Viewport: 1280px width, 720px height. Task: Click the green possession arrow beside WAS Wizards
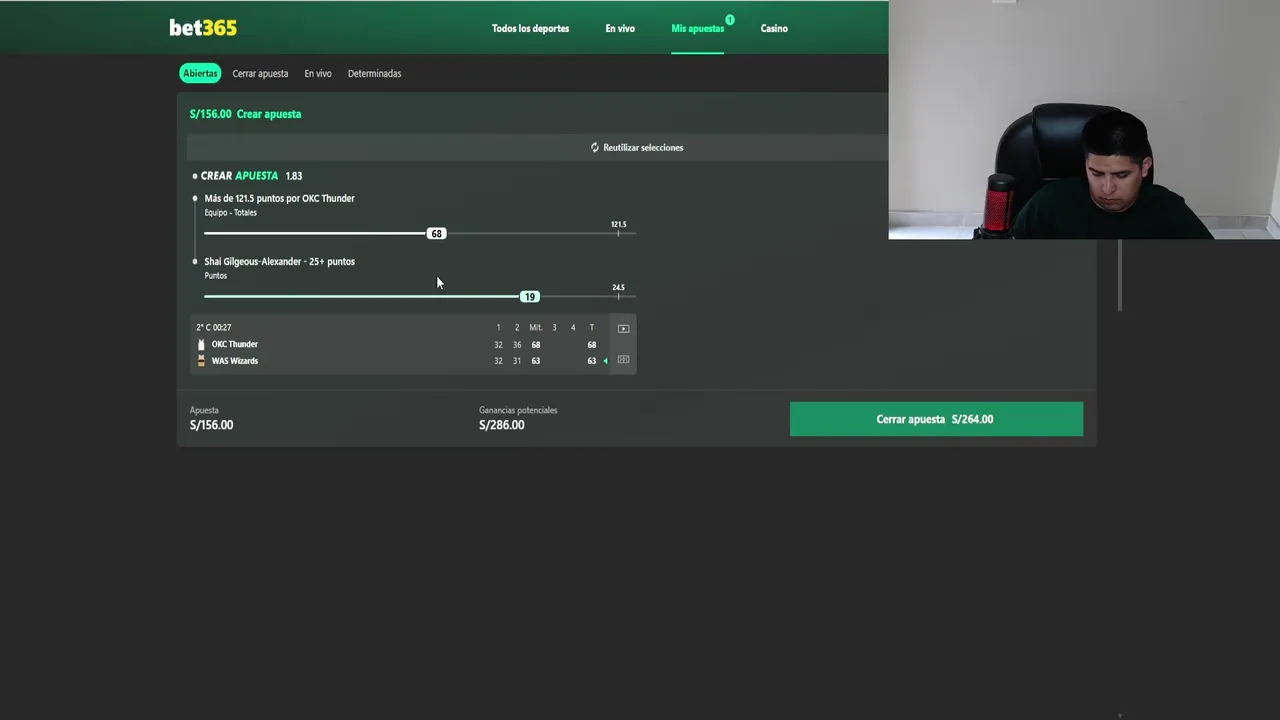tap(605, 361)
